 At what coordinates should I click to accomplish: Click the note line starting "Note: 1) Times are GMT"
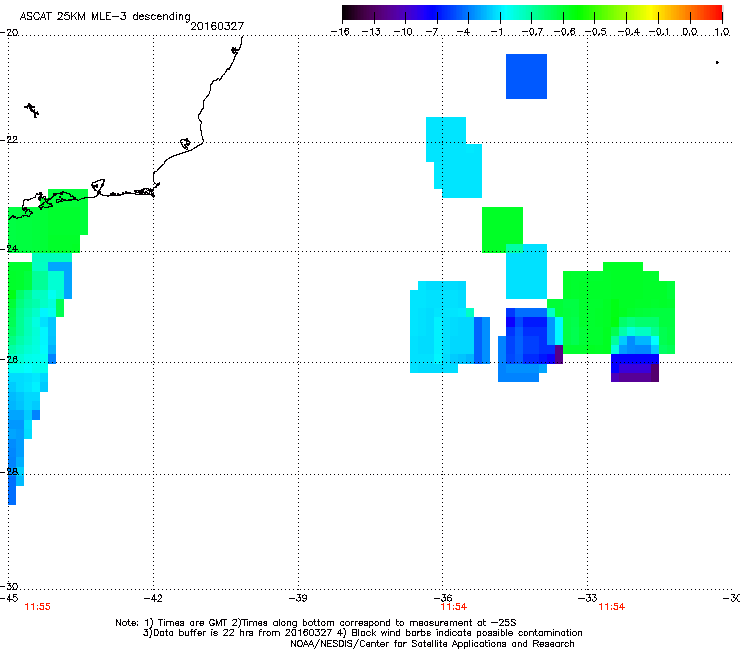pos(316,623)
